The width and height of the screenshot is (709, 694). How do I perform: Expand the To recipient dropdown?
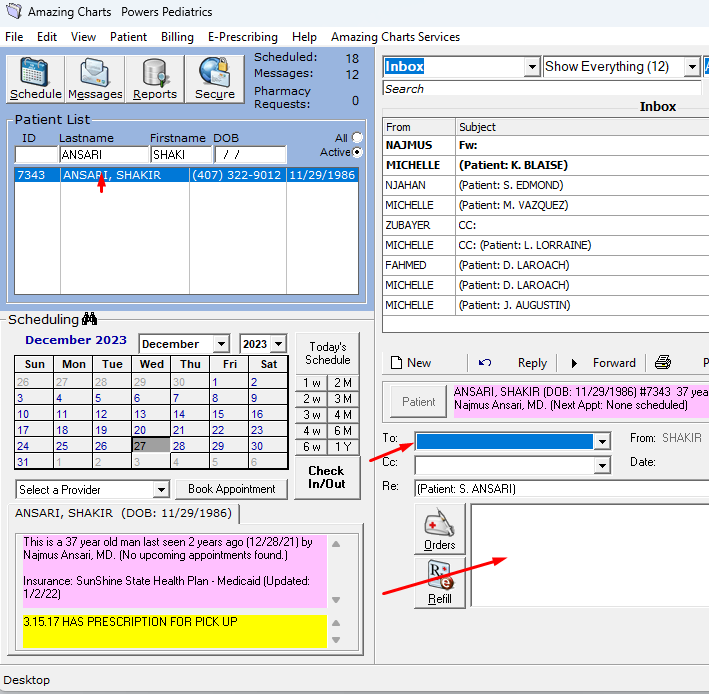pyautogui.click(x=602, y=441)
